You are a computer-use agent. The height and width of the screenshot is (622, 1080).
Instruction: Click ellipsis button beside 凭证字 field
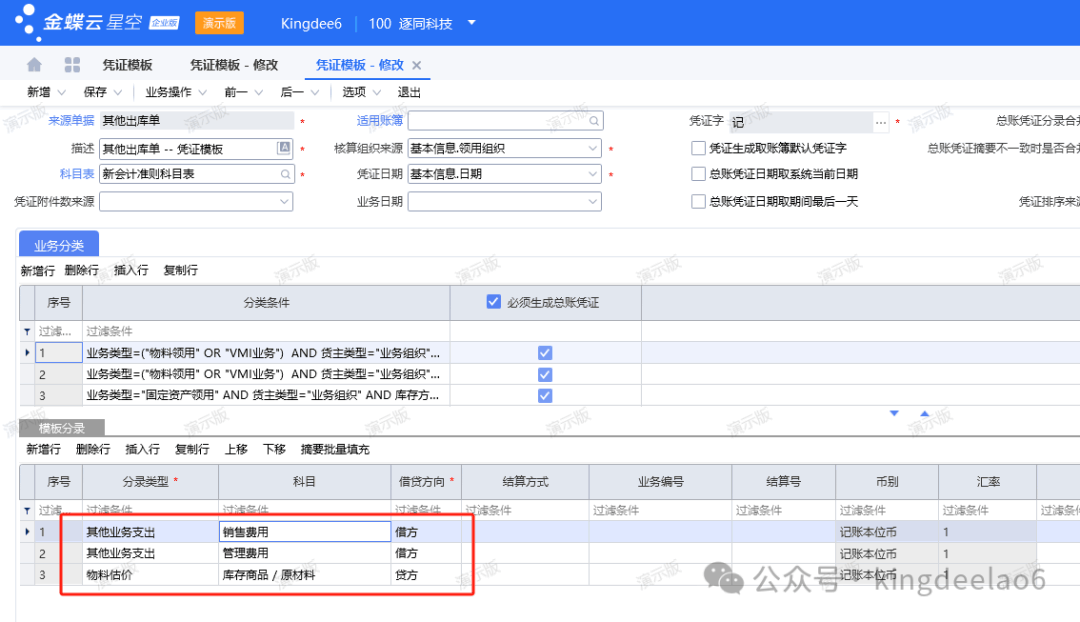click(x=881, y=122)
